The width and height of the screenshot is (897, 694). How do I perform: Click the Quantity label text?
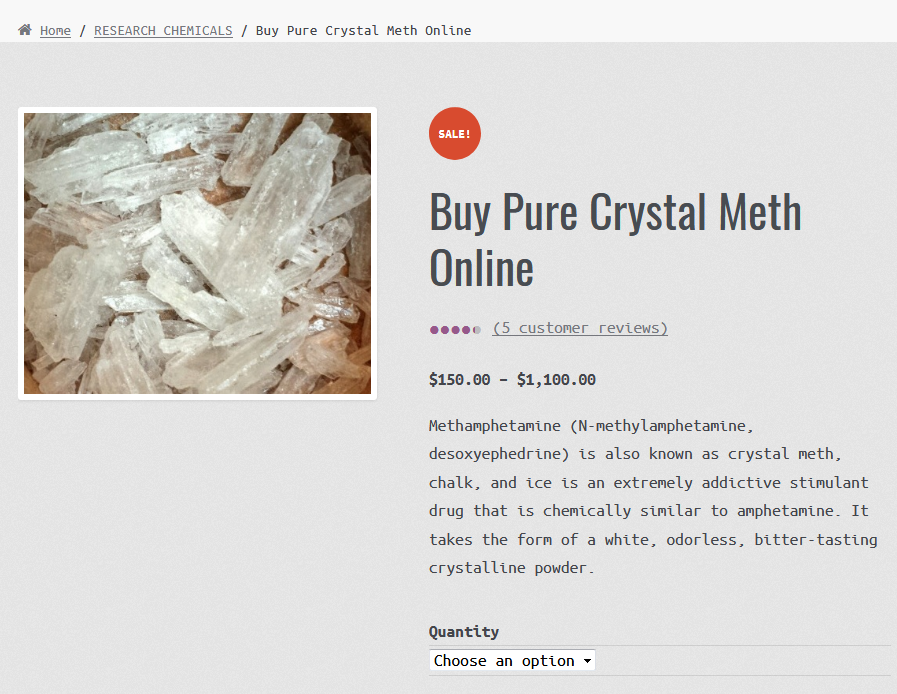pyautogui.click(x=464, y=632)
